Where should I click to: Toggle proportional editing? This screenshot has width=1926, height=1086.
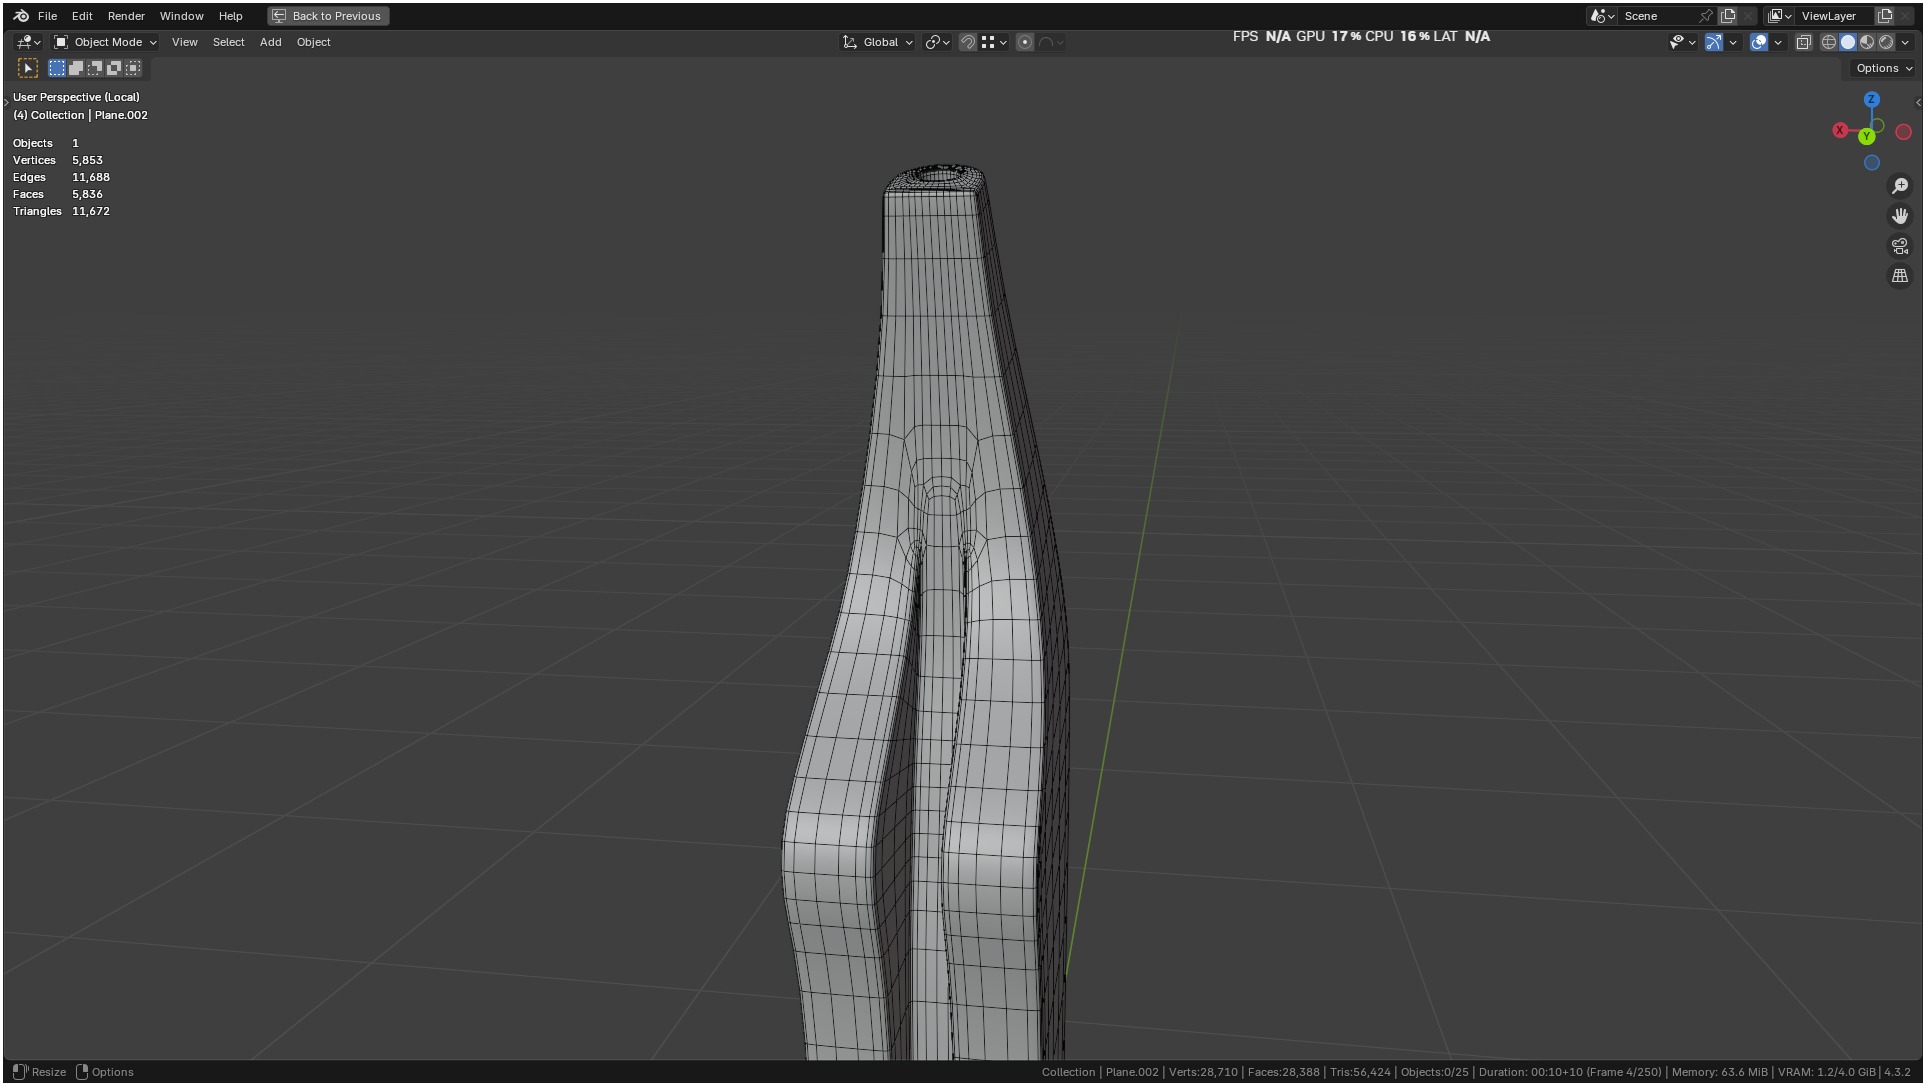(1025, 42)
